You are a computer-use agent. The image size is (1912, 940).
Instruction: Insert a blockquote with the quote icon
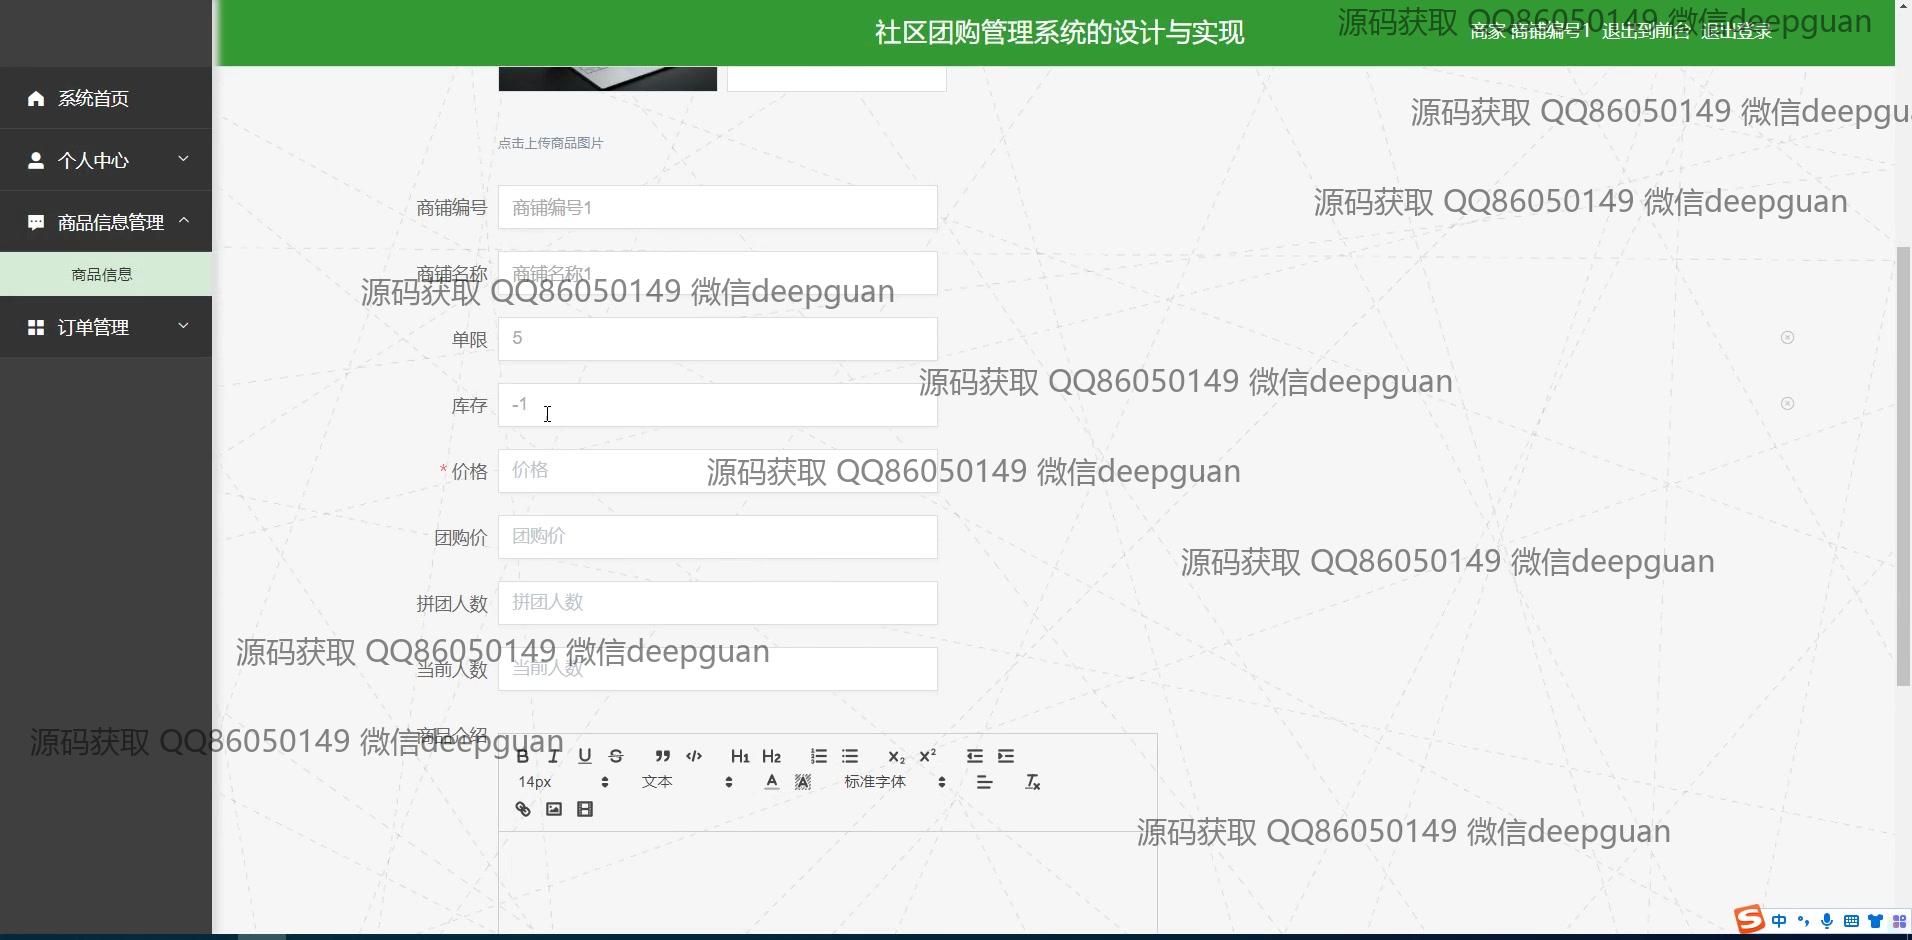[x=662, y=756]
